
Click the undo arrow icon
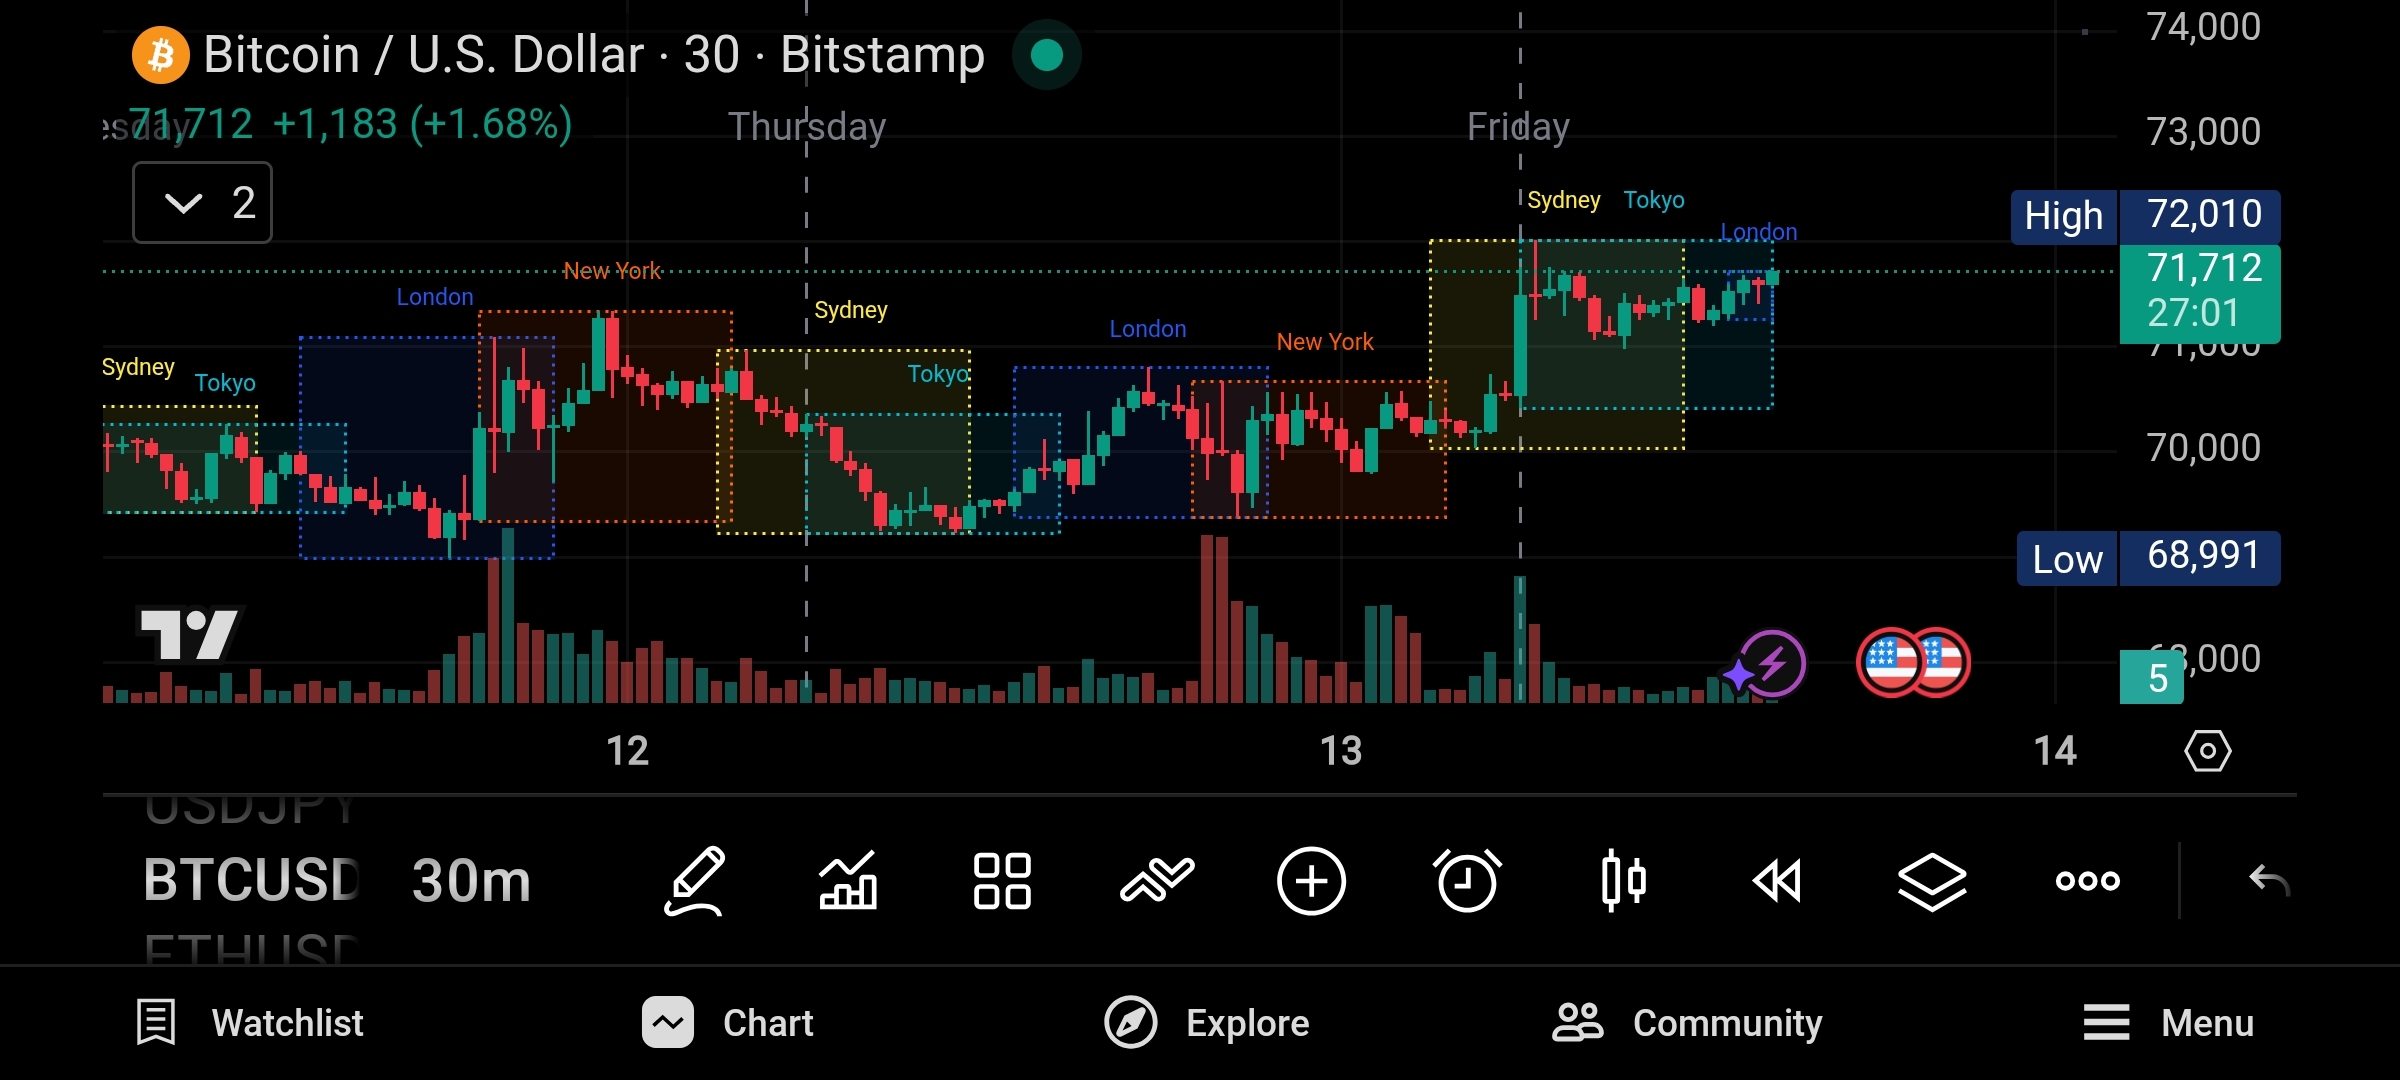click(2268, 881)
